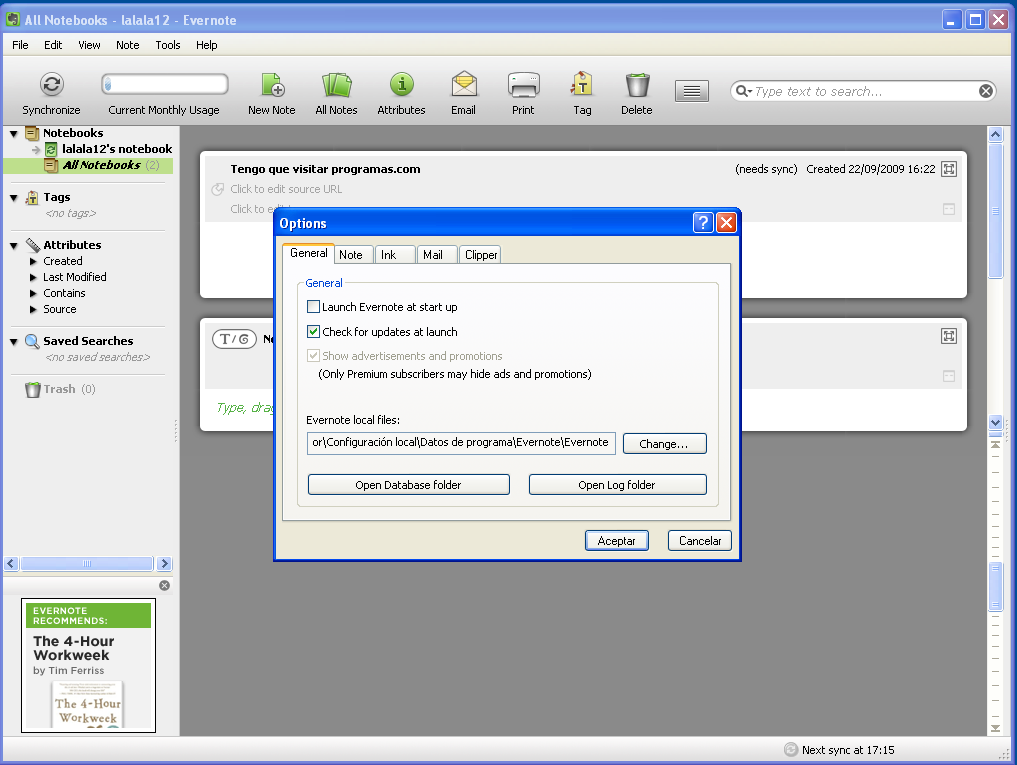Open the Note menu

pyautogui.click(x=128, y=45)
